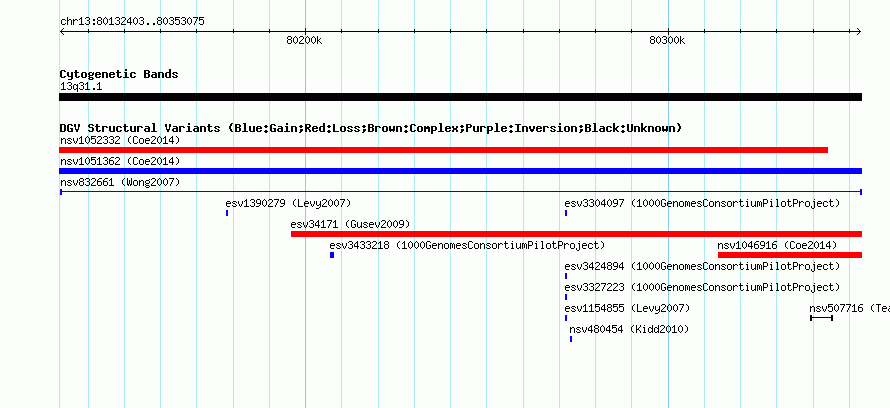Click the esv3424894 blue tick mark
This screenshot has width=890, height=408.
tap(566, 276)
